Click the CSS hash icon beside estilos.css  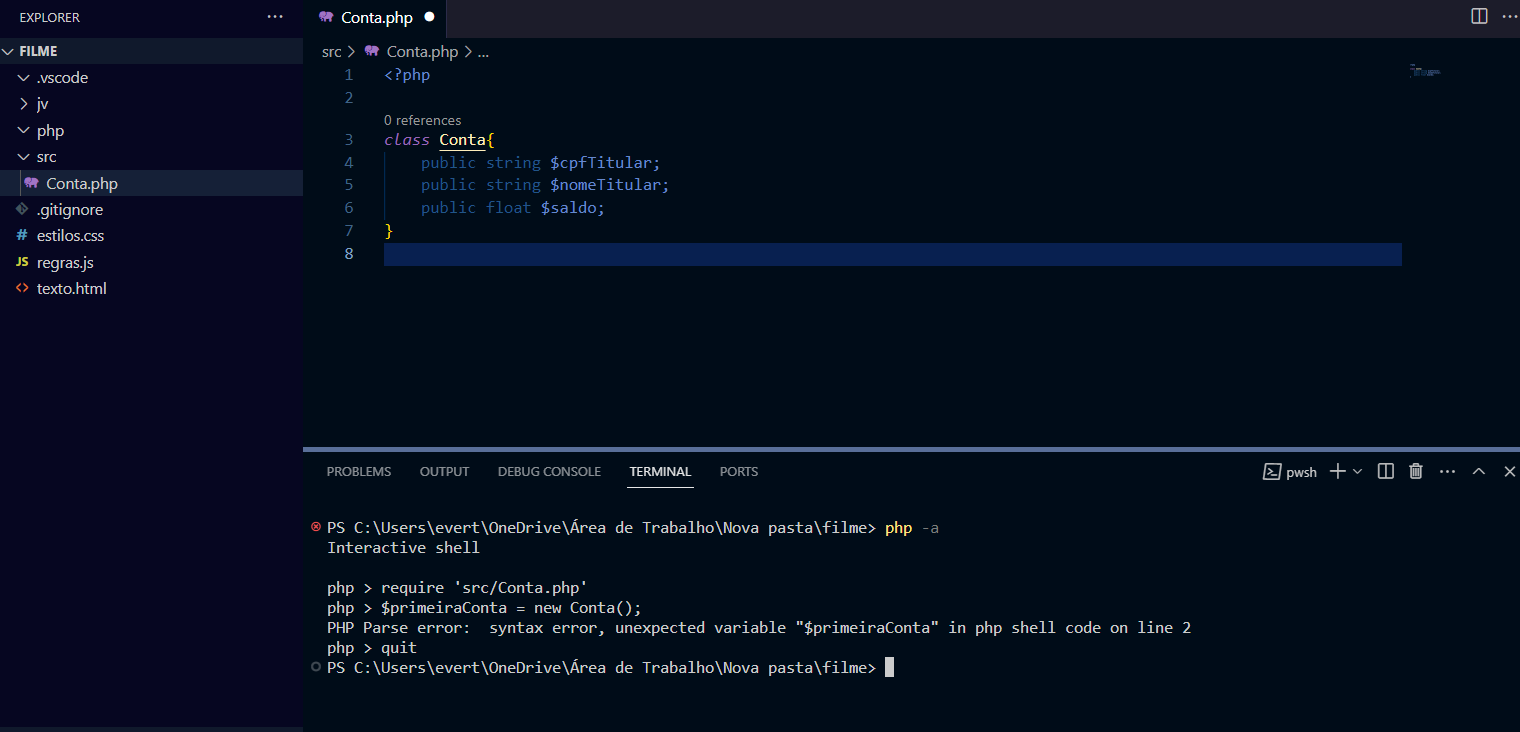point(22,236)
